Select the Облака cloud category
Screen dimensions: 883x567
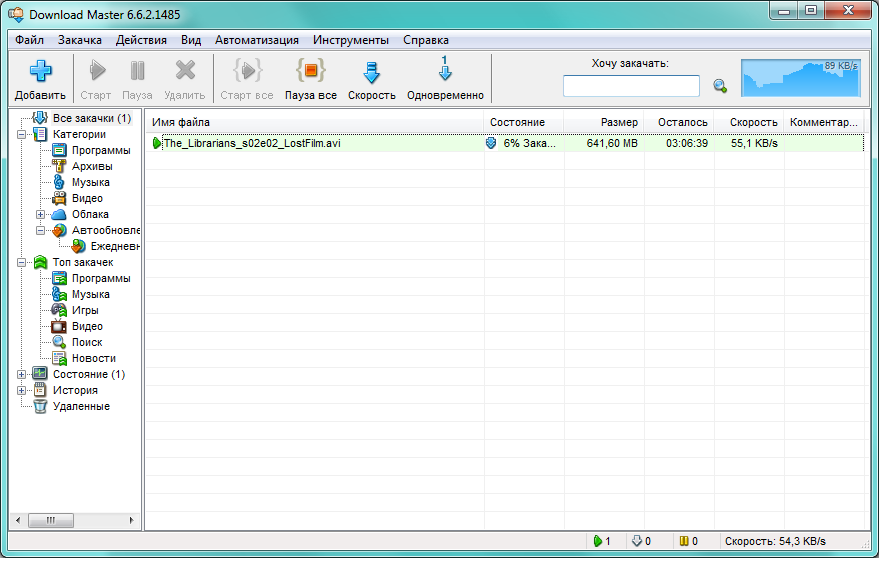pos(90,214)
